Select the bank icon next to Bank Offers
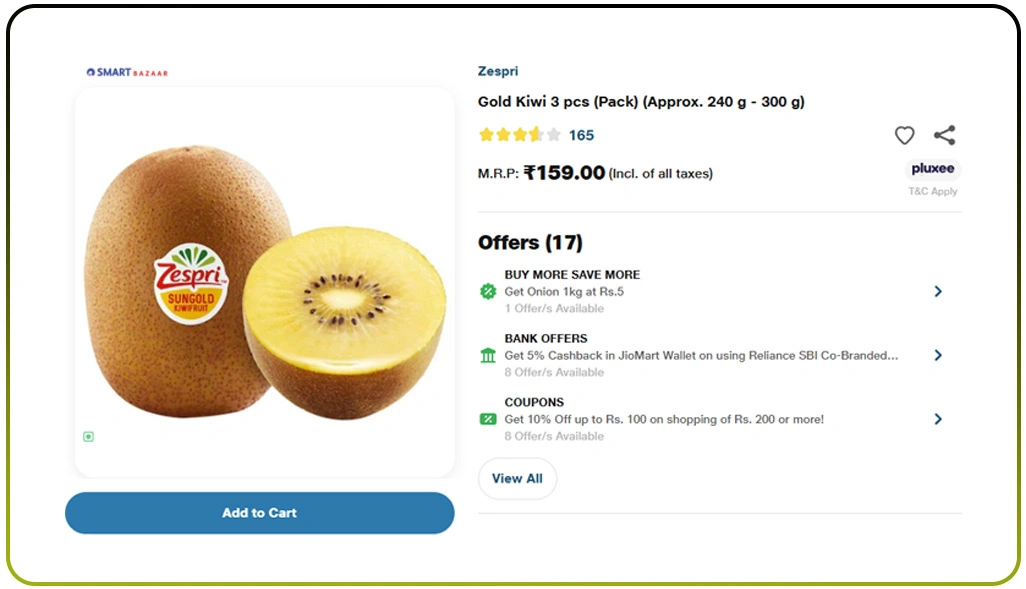The height and width of the screenshot is (589, 1026). pos(488,355)
